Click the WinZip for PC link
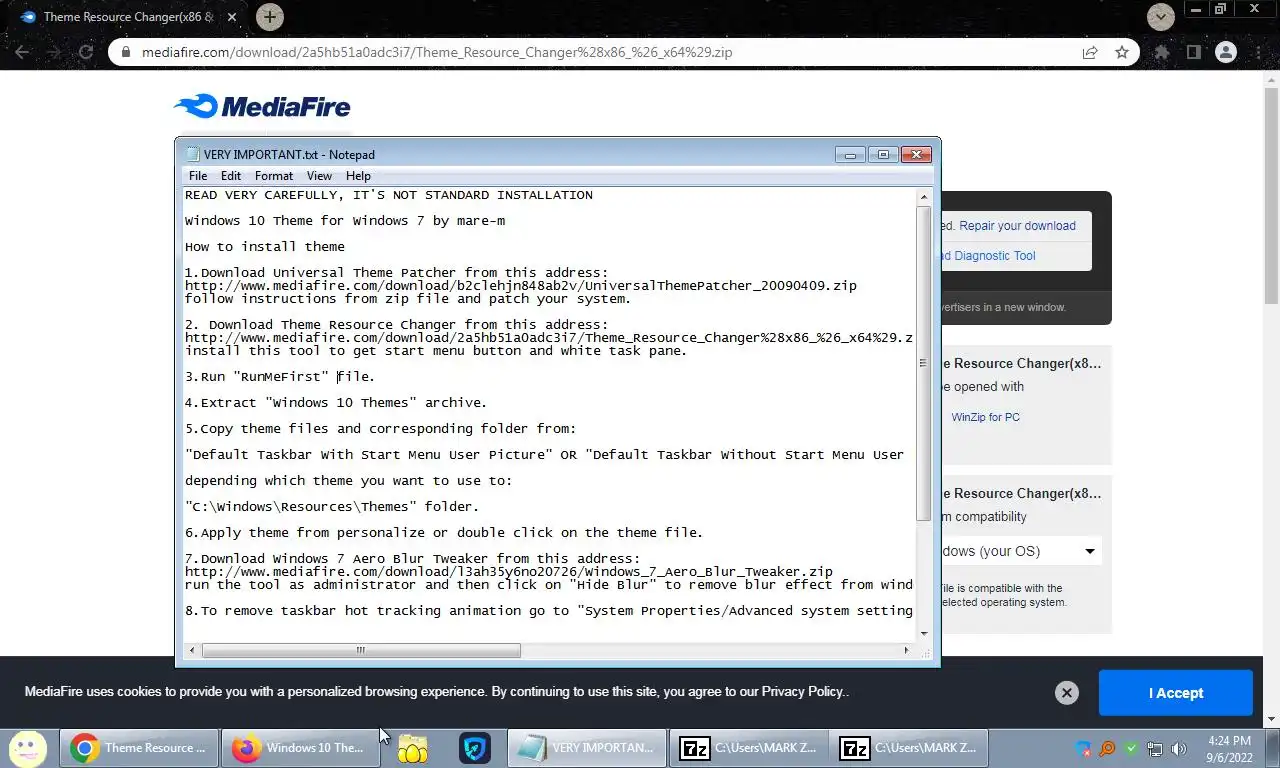Screen dimensions: 1280x768 click(985, 417)
